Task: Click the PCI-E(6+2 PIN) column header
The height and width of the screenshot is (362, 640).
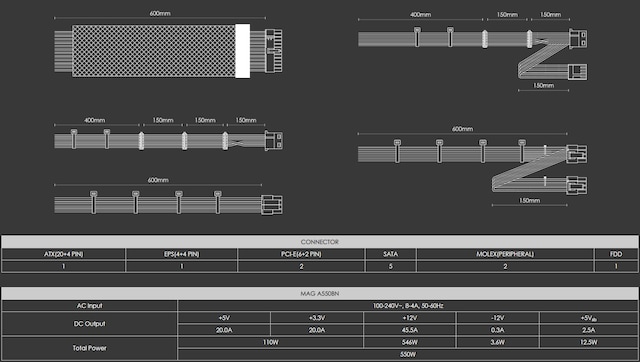Action: [x=301, y=254]
